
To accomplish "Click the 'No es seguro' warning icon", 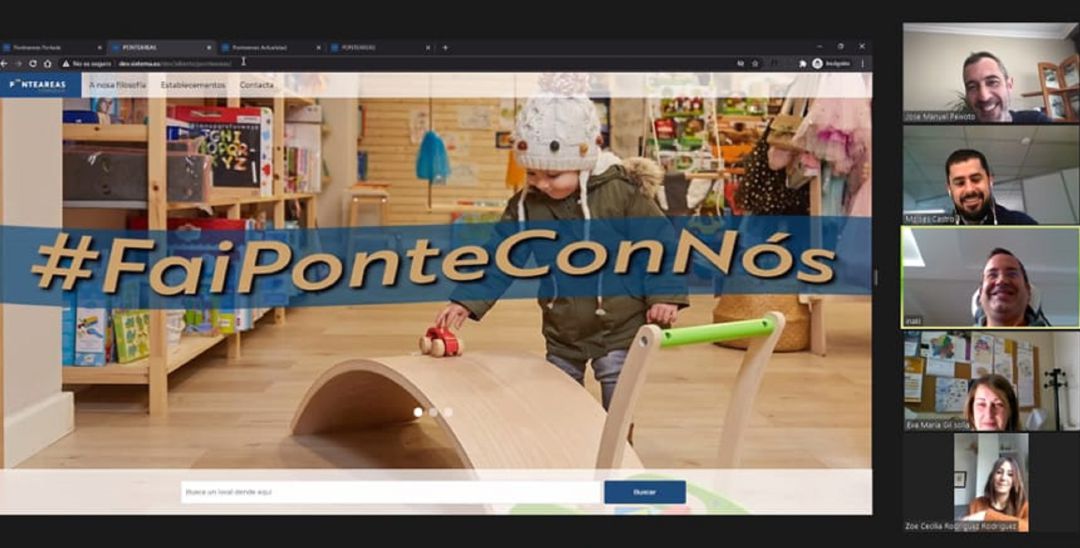I will tap(66, 63).
